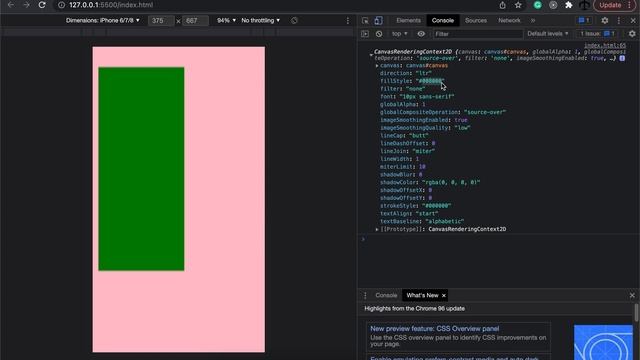Switch to the Elements tab
Image resolution: width=640 pixels, height=360 pixels.
[x=408, y=20]
